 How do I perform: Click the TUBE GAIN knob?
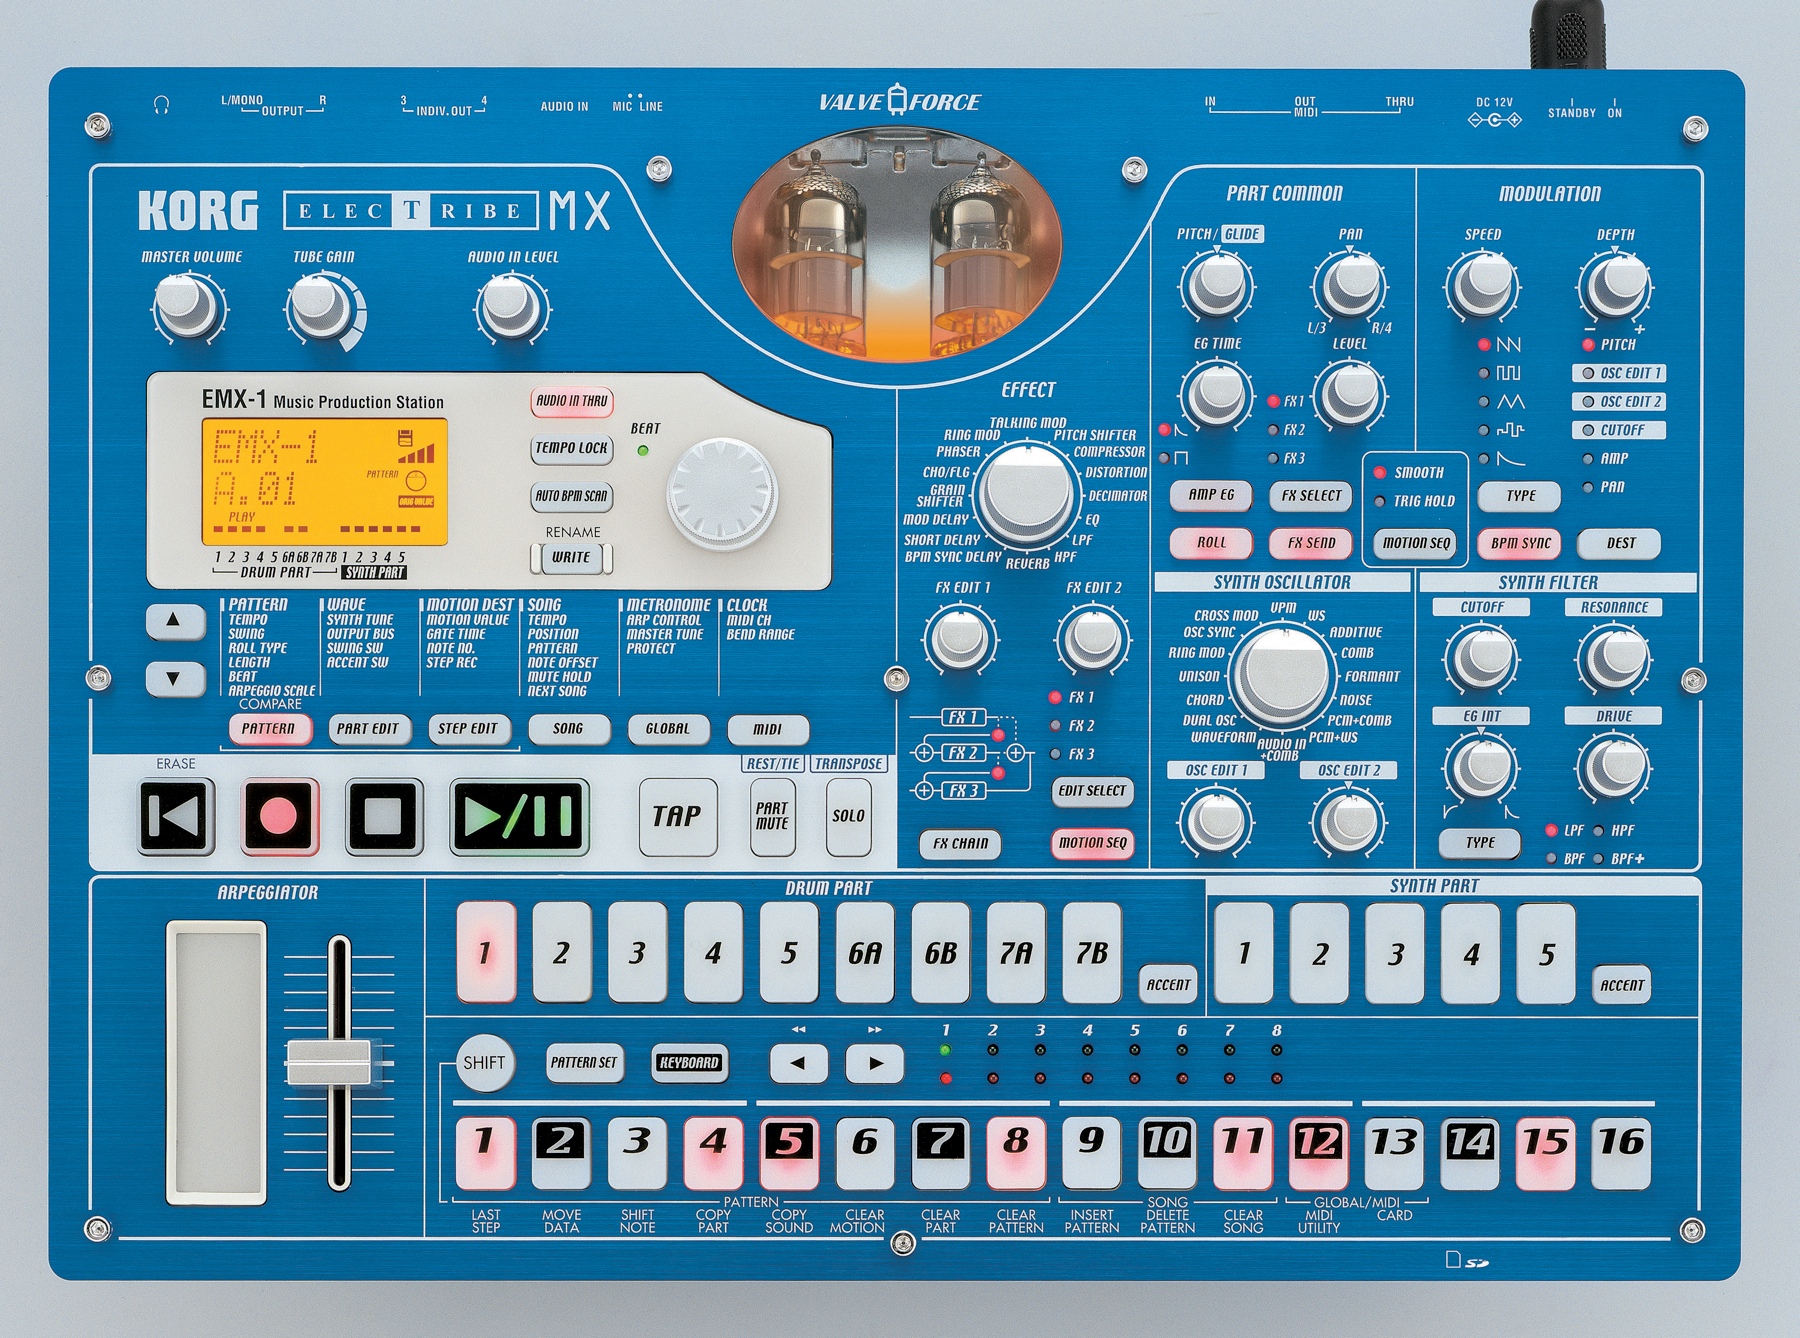[320, 307]
